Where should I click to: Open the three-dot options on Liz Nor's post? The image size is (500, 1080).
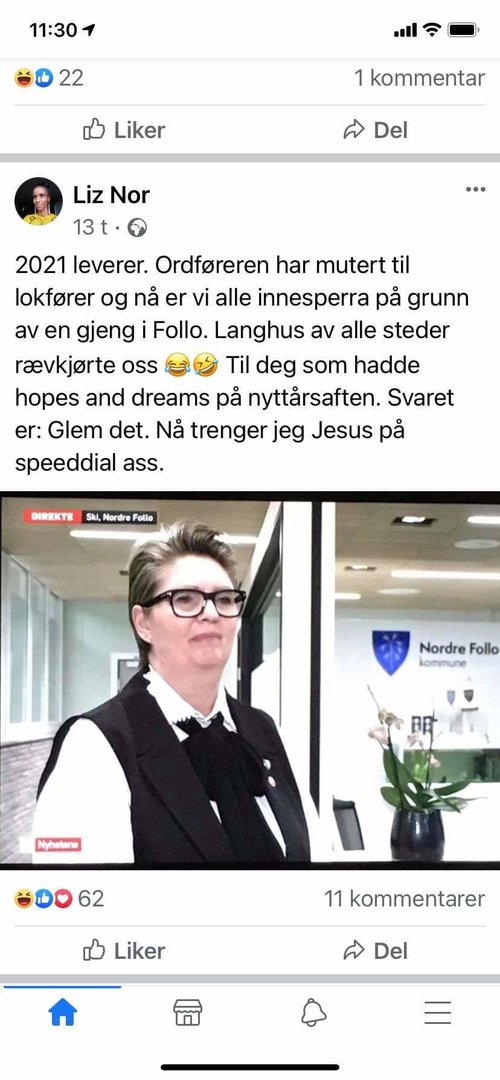click(x=475, y=189)
